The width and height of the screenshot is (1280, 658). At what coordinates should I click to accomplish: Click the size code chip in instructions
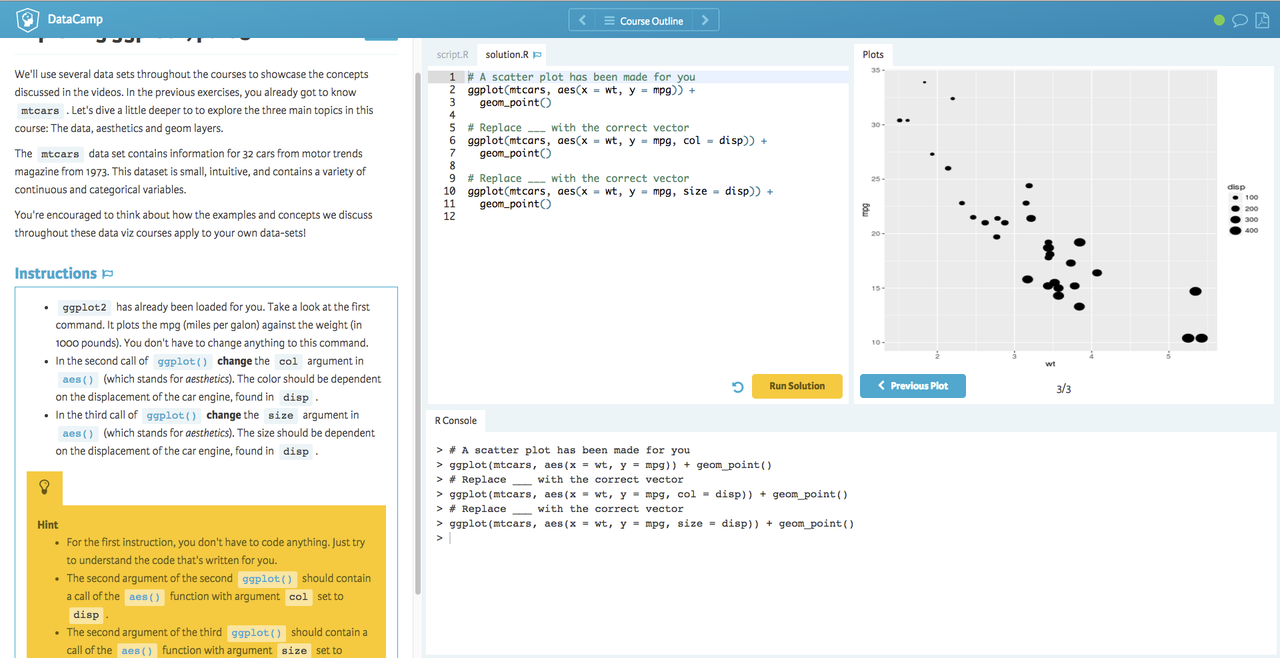(281, 416)
